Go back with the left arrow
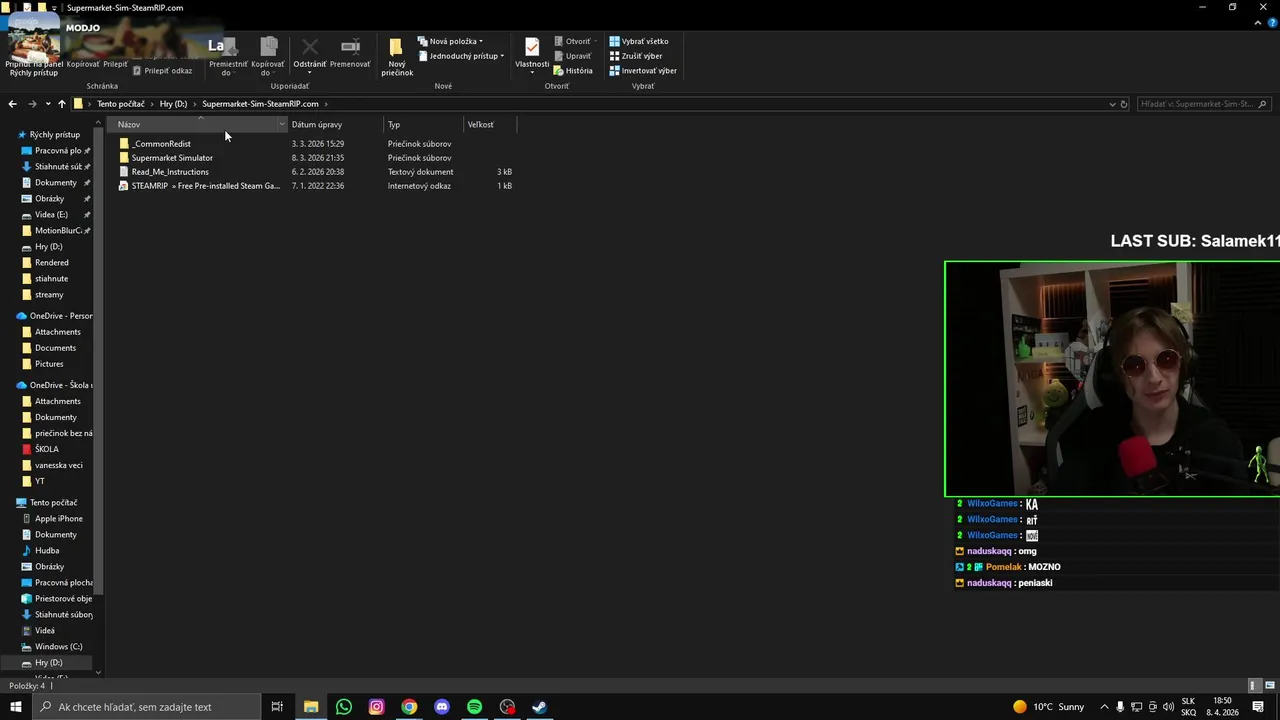 (13, 104)
